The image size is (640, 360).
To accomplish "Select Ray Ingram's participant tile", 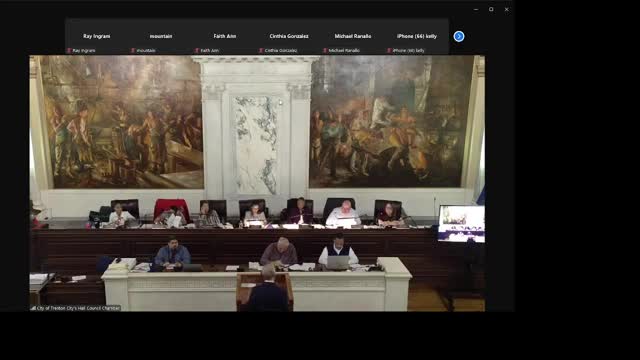I will point(97,36).
